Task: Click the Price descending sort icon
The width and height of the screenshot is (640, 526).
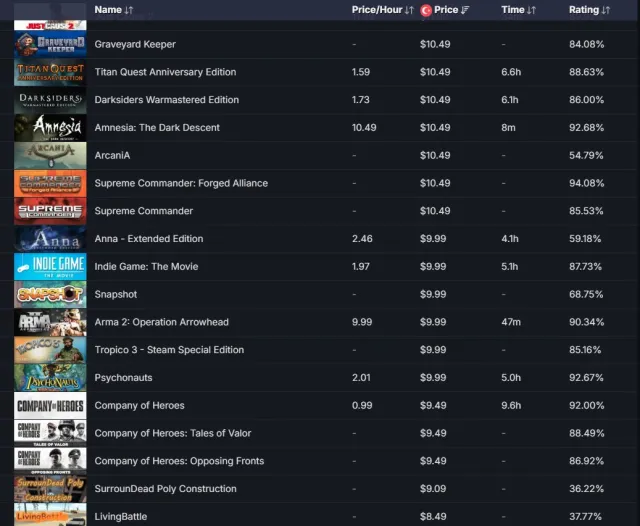Action: 465,10
